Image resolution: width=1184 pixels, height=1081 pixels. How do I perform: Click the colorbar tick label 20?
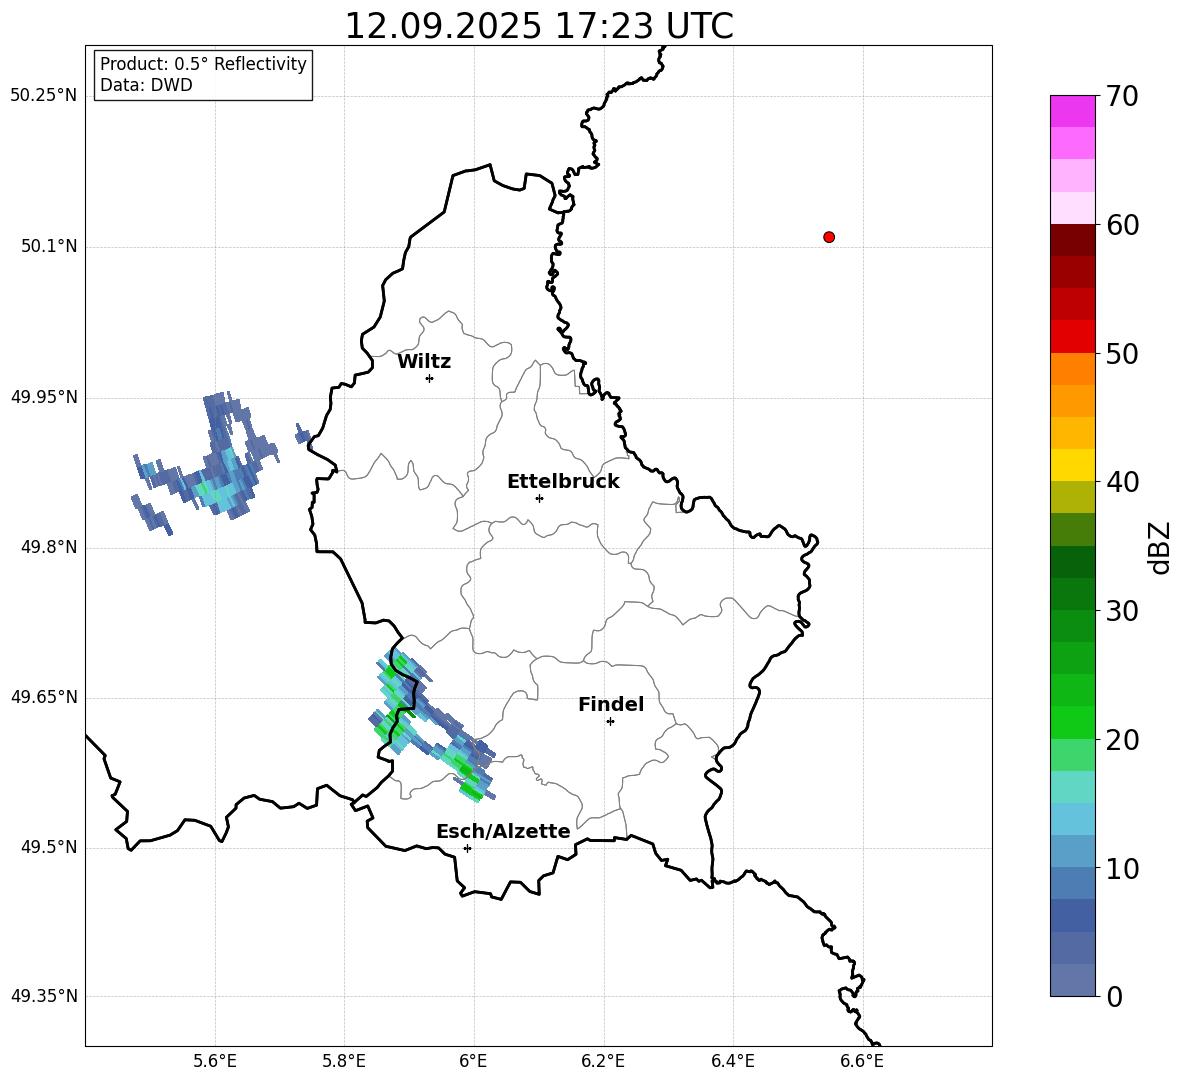tap(1121, 739)
